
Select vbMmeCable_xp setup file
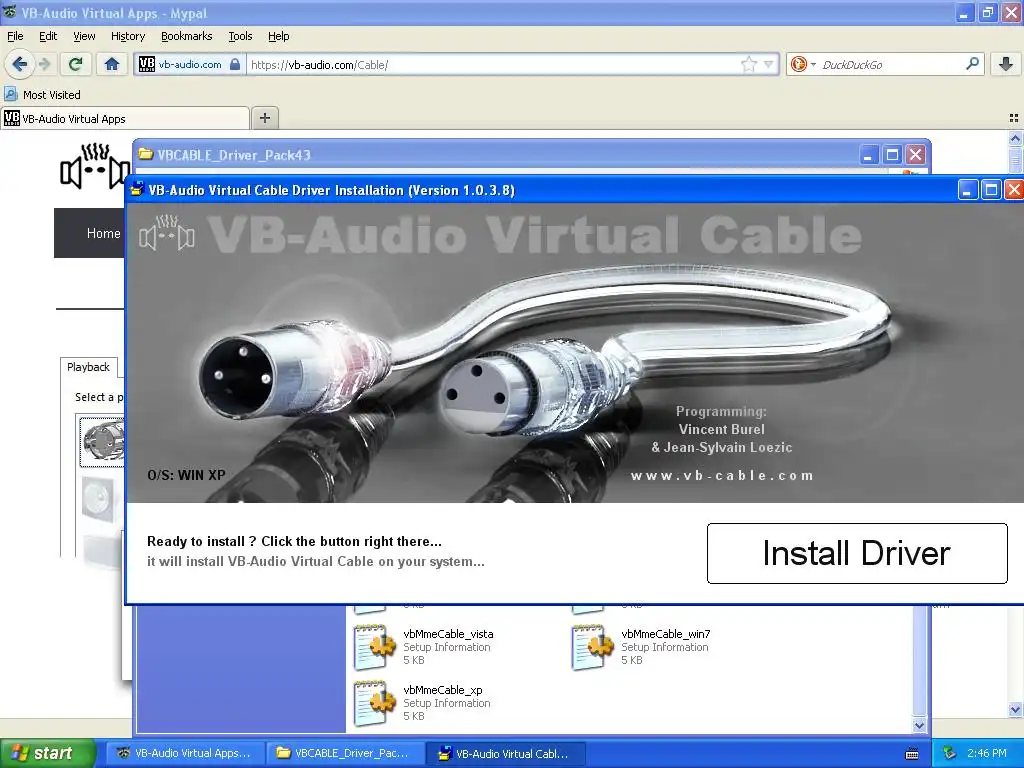pos(422,703)
